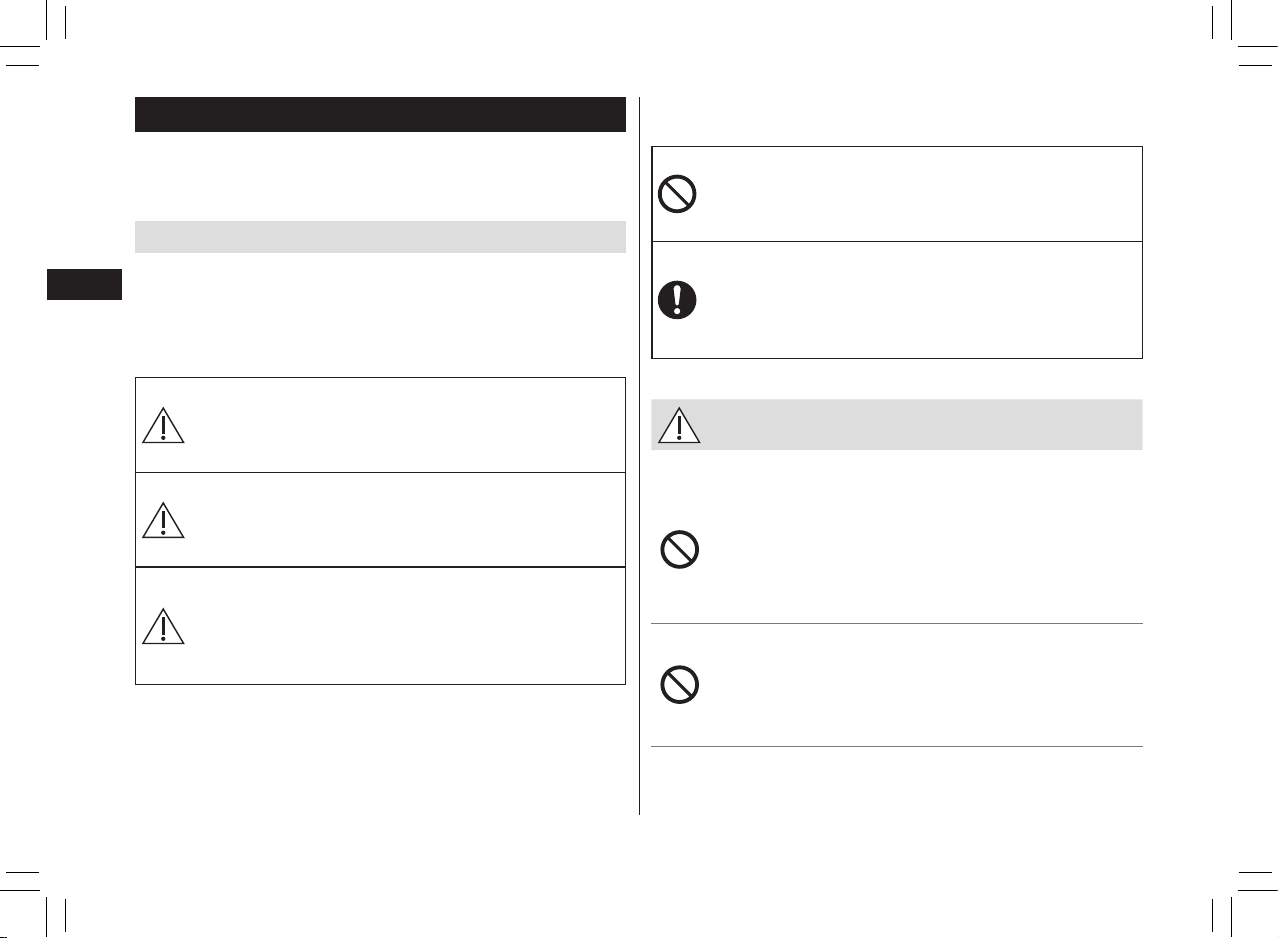Click the warning triangle in the first table row
Viewport: 1279px width, 938px height.
click(x=163, y=426)
